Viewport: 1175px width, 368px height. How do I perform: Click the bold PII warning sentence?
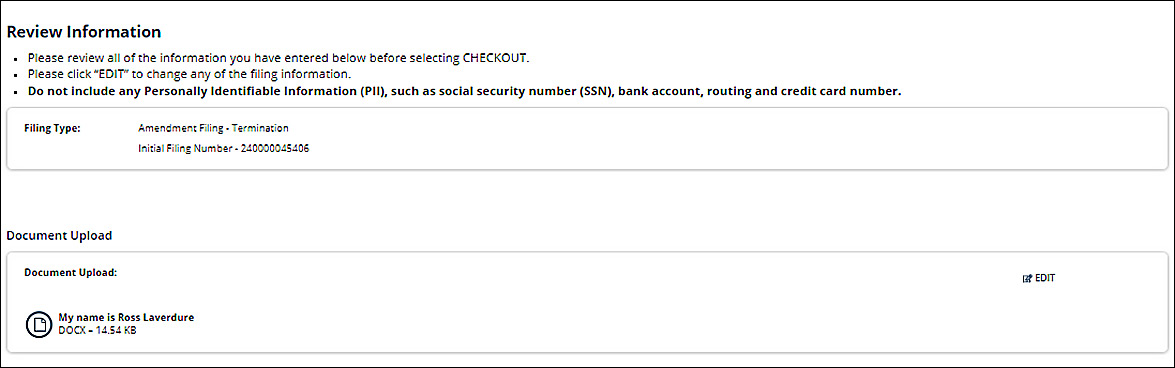465,91
